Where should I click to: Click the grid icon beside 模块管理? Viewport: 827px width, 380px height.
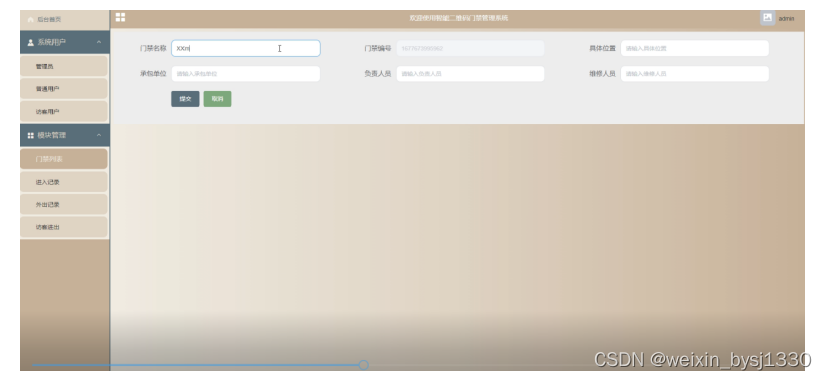coord(31,136)
